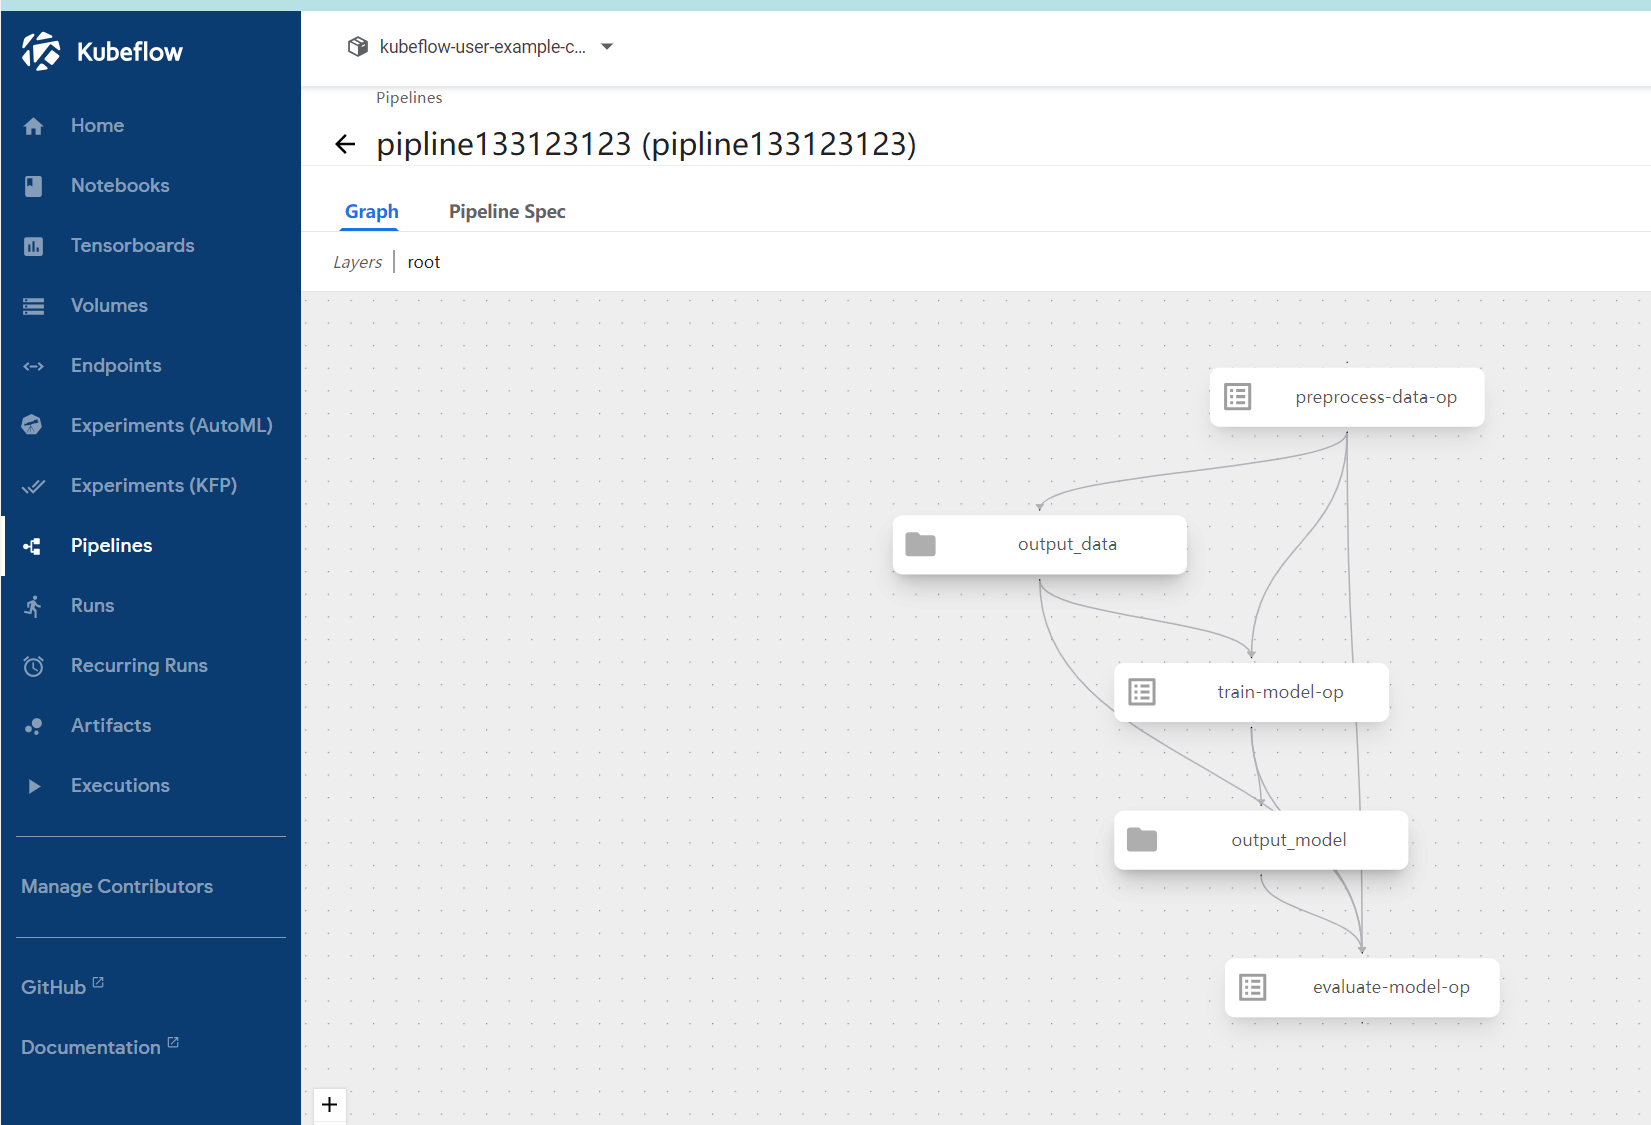Expand the kubeflow-user-example namespace picker
The width and height of the screenshot is (1651, 1125).
pos(481,47)
